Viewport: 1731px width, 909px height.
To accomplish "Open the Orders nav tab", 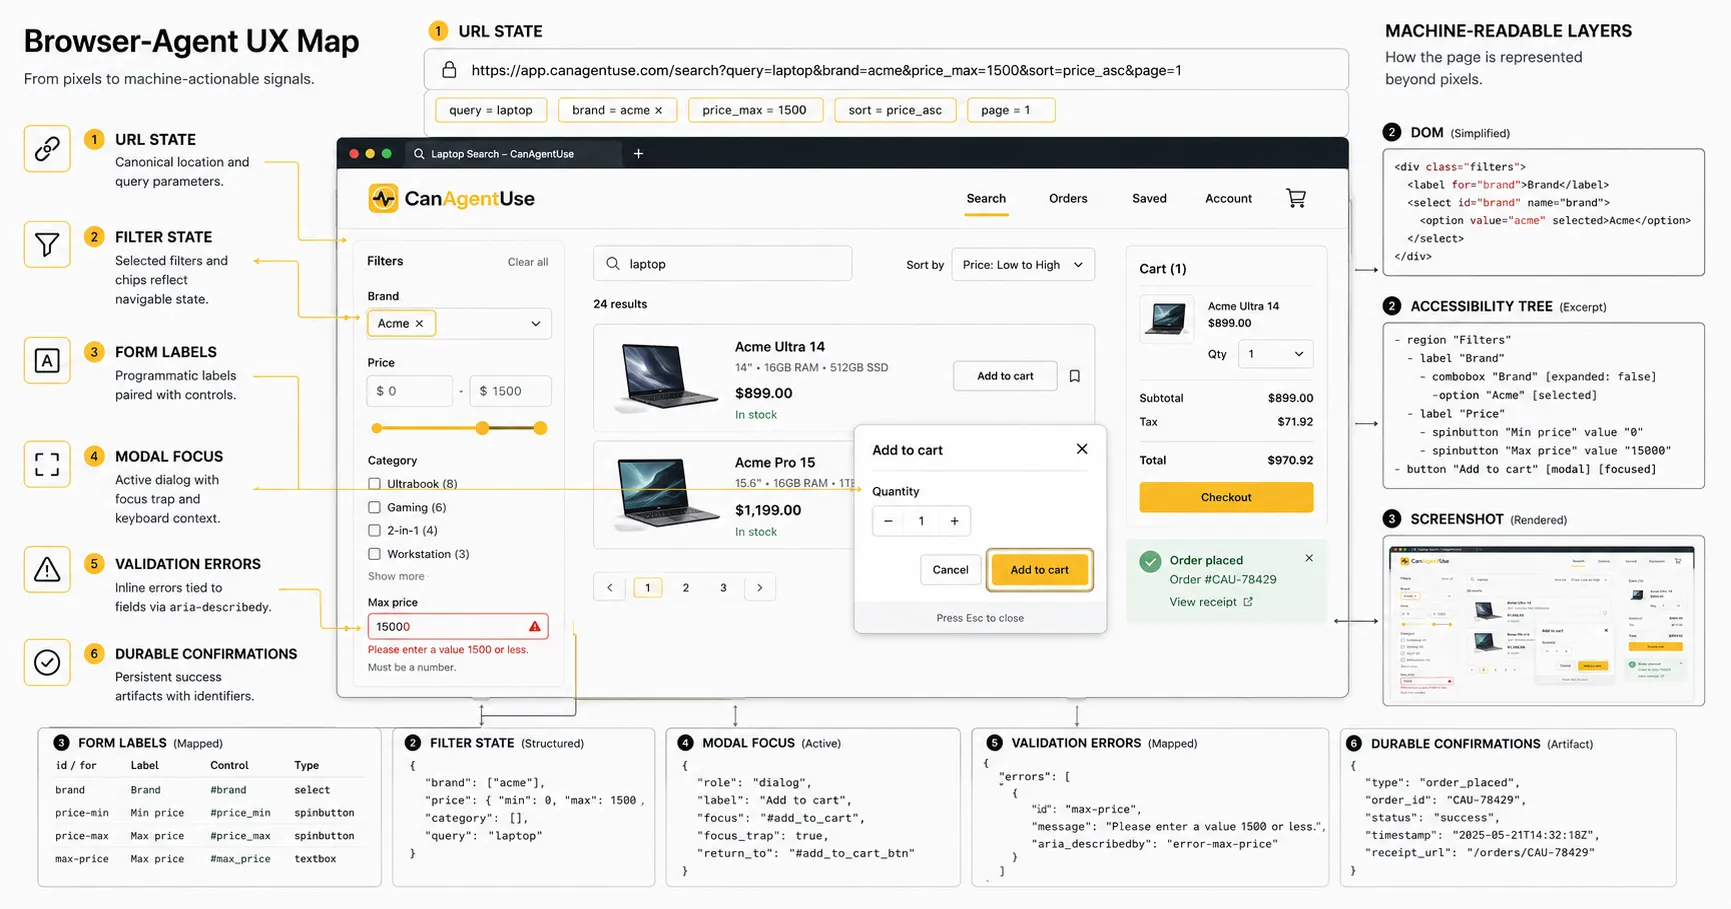I will coord(1068,198).
